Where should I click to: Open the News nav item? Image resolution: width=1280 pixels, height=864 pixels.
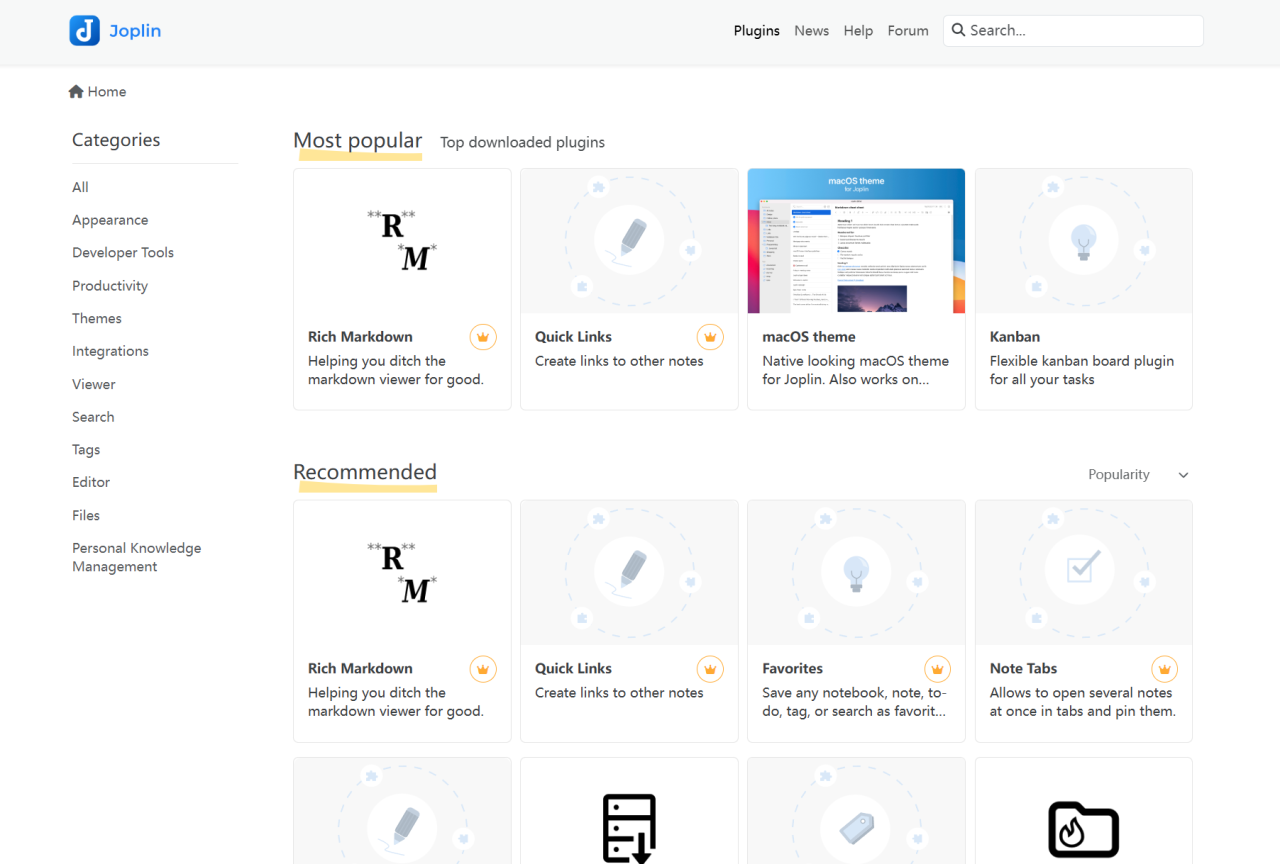pyautogui.click(x=812, y=31)
